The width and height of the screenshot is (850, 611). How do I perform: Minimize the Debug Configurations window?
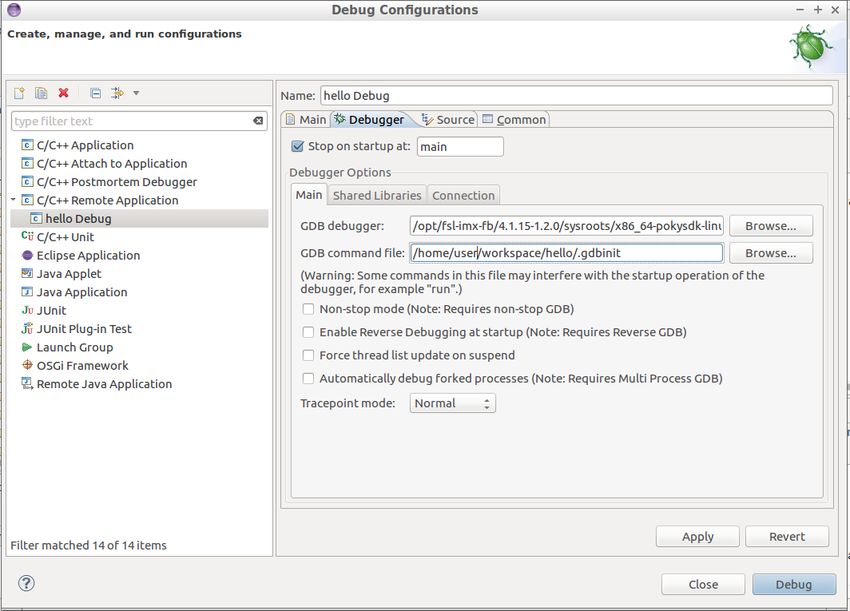click(x=800, y=10)
